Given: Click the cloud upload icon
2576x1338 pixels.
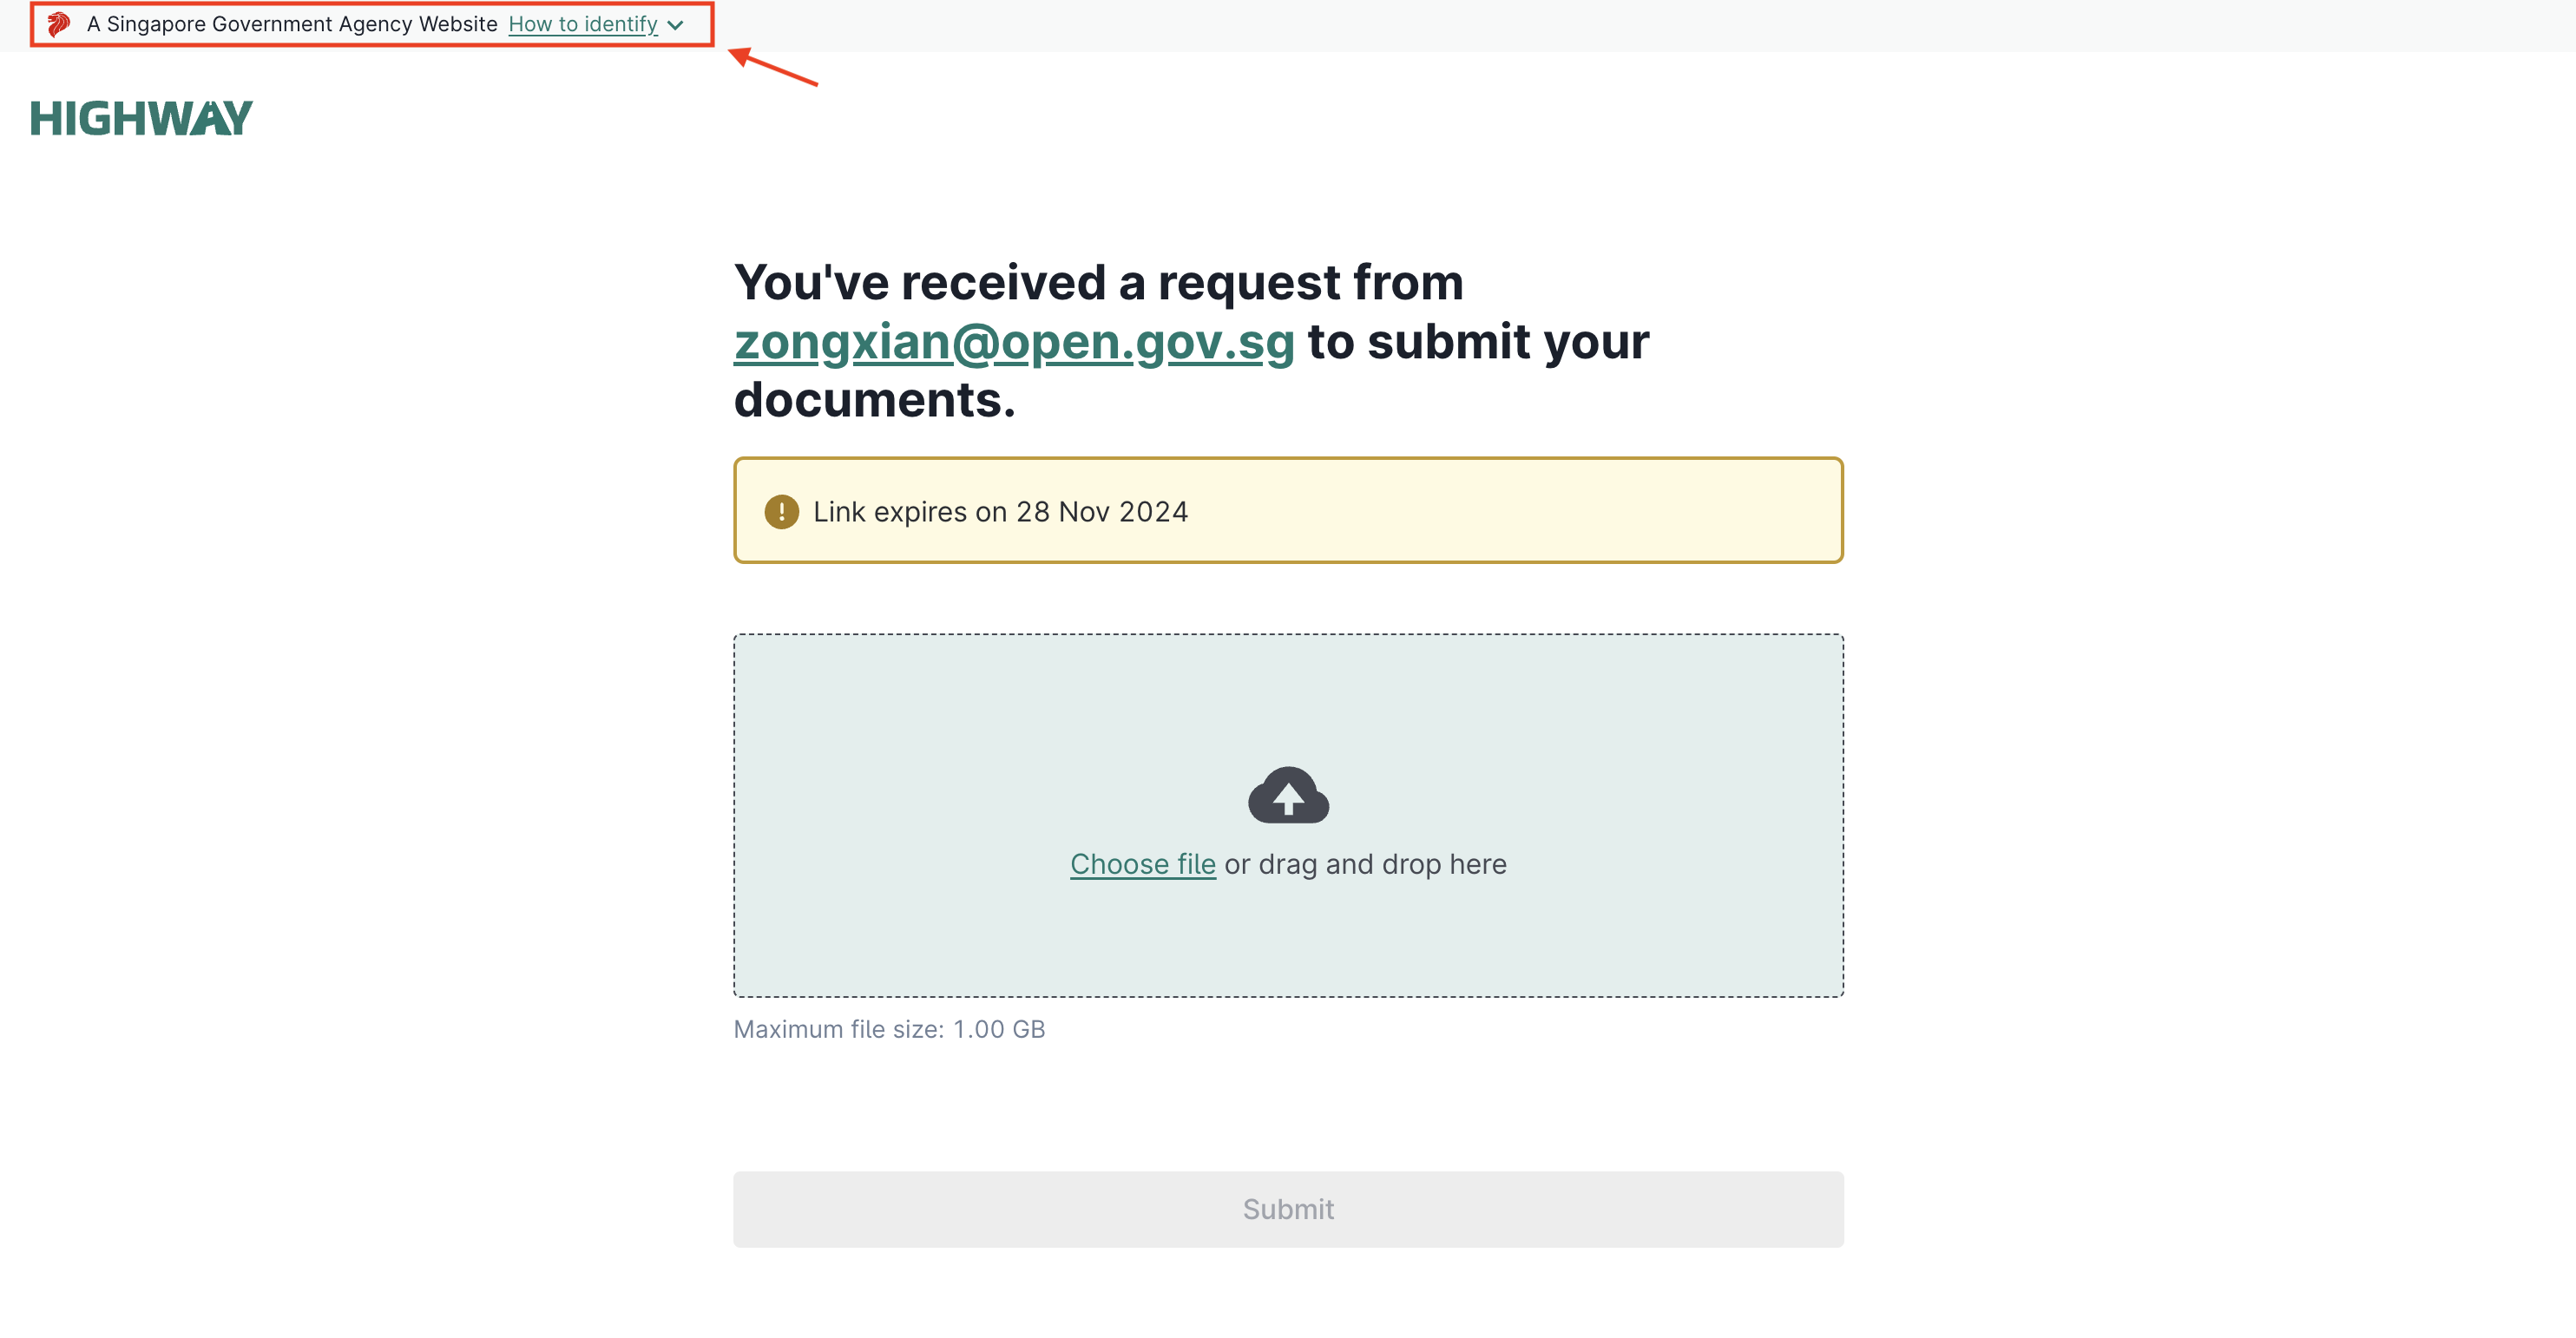Looking at the screenshot, I should (x=1288, y=795).
